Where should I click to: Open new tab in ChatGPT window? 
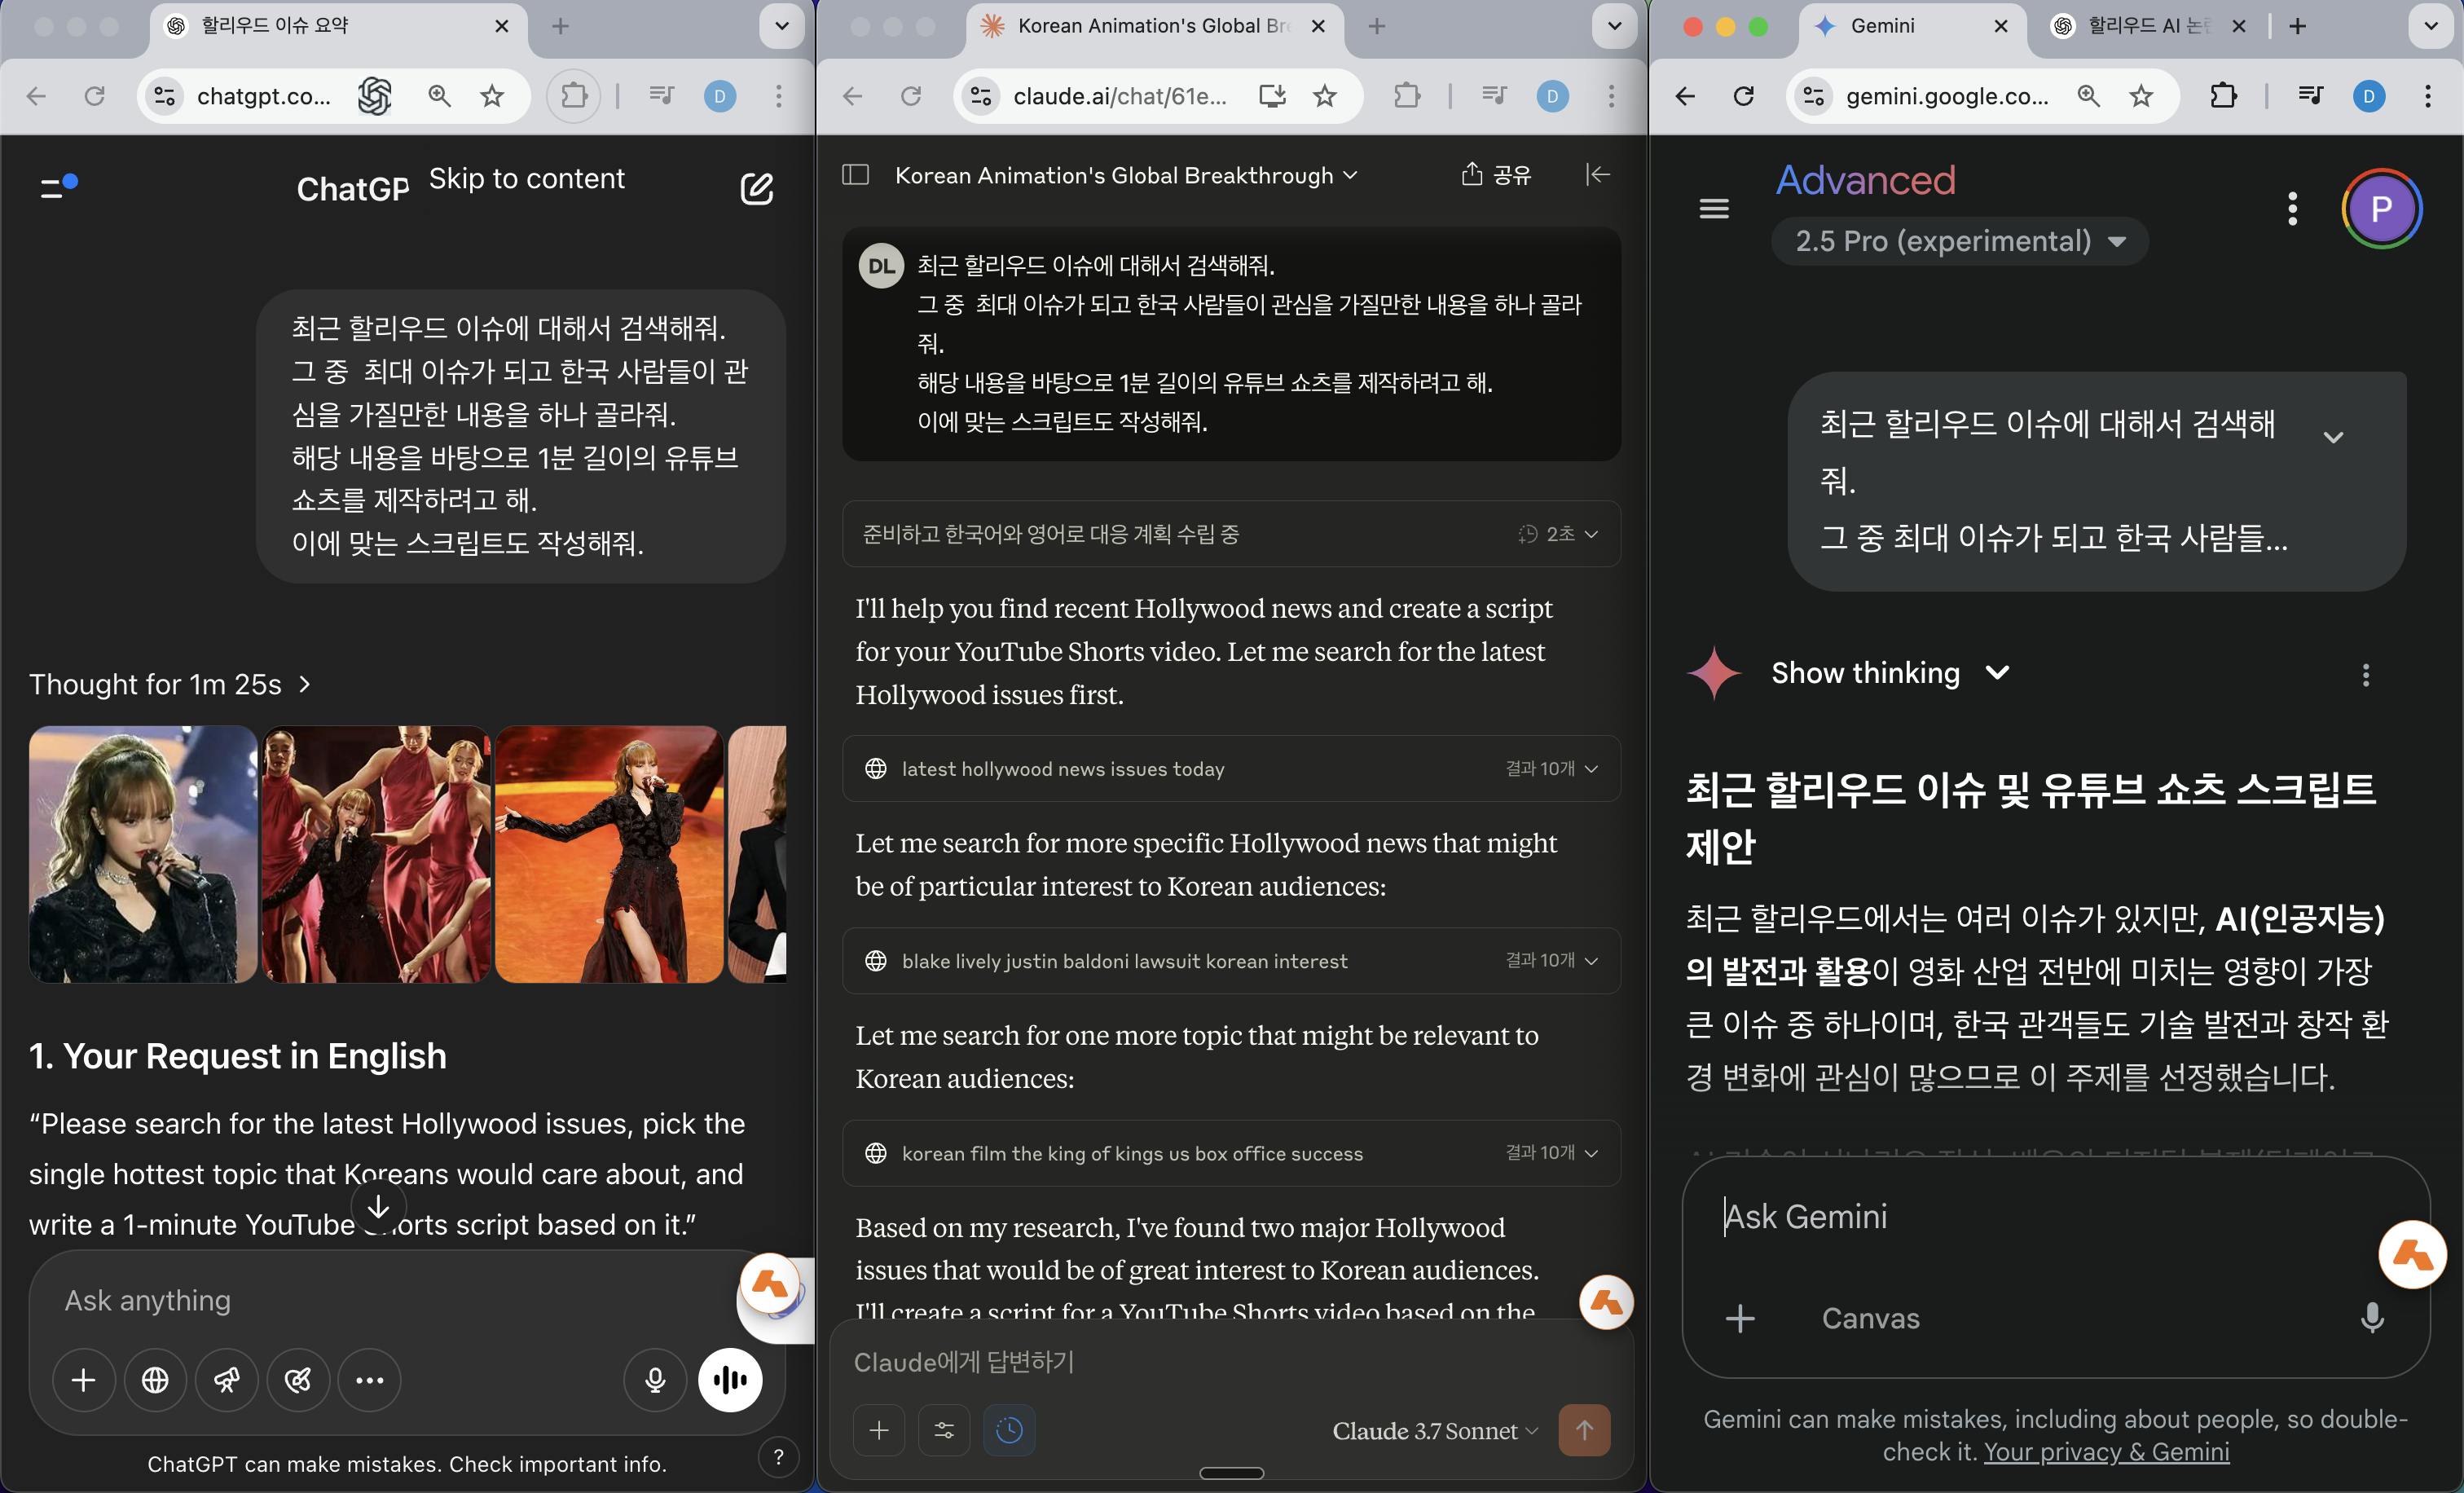(560, 26)
